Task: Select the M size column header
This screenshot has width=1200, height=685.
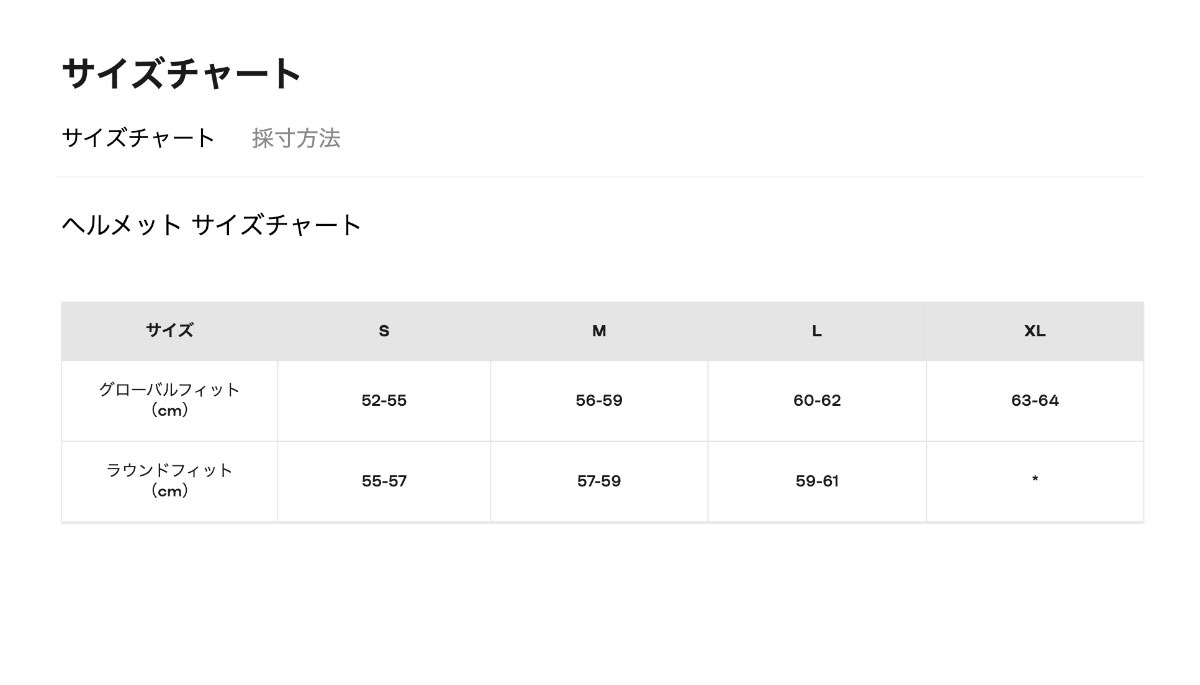Action: click(599, 331)
